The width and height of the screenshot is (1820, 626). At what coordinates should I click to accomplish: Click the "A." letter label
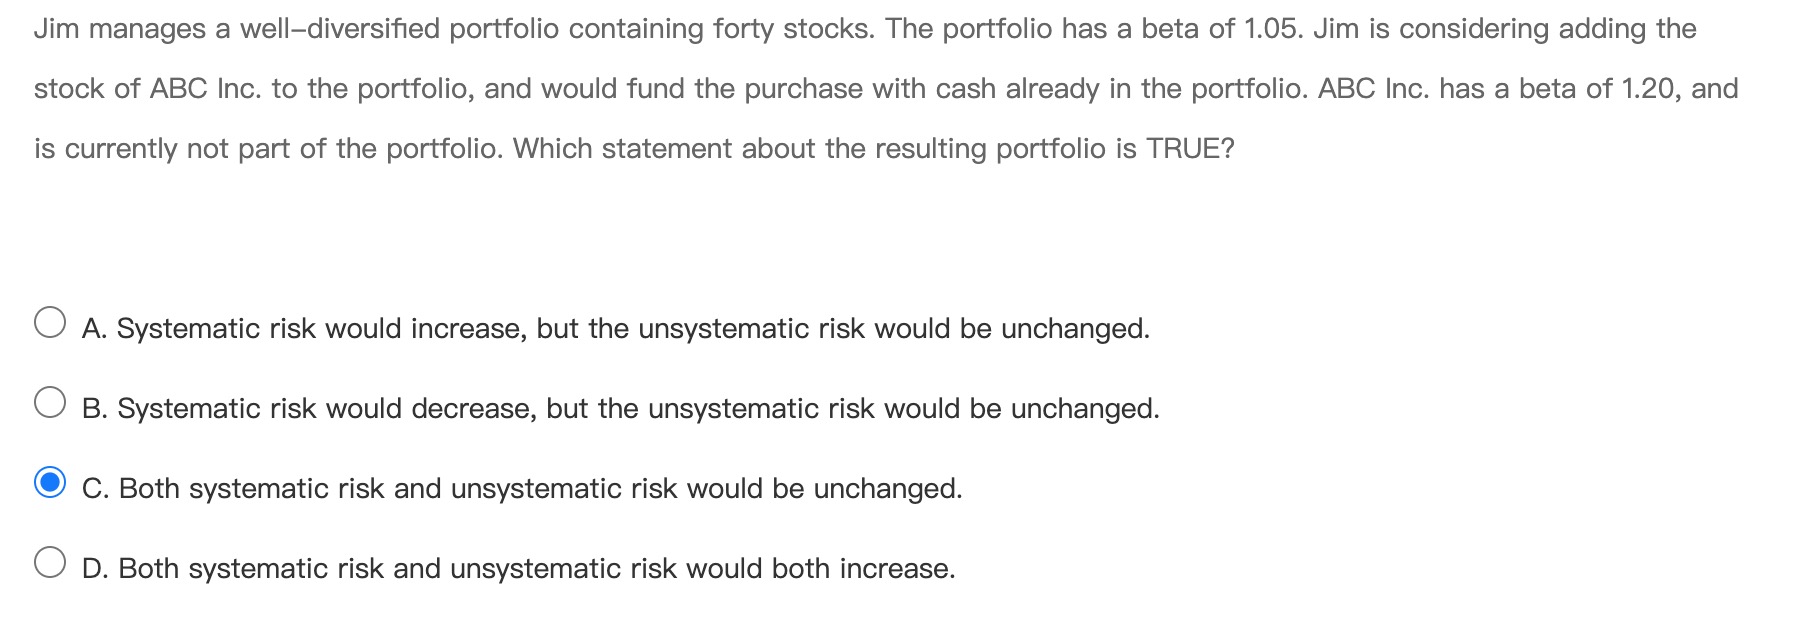pyautogui.click(x=95, y=329)
